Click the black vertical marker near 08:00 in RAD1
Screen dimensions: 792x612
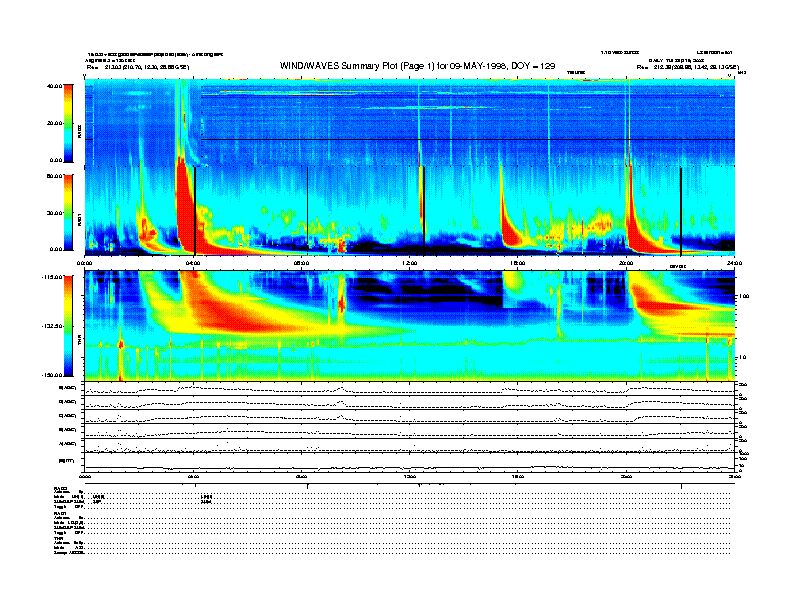click(308, 209)
